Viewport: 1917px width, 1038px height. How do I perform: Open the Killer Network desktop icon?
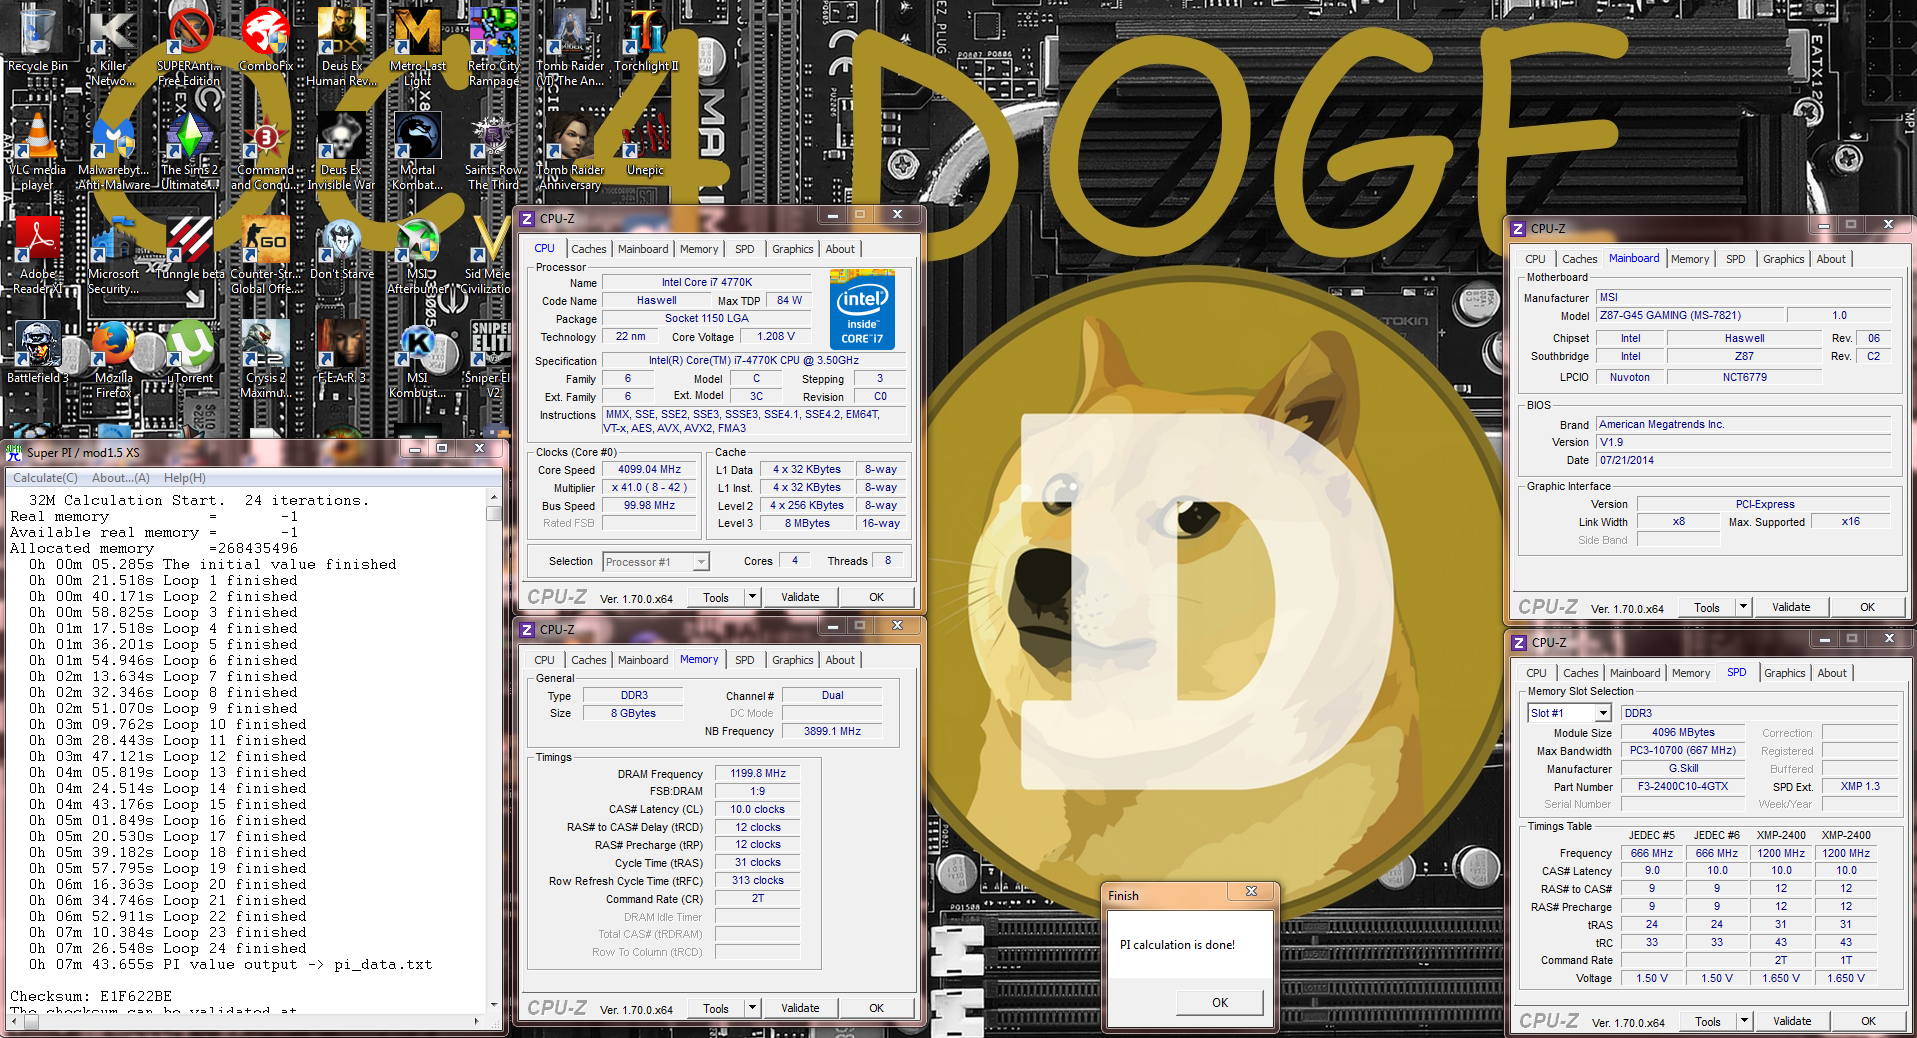click(x=113, y=46)
